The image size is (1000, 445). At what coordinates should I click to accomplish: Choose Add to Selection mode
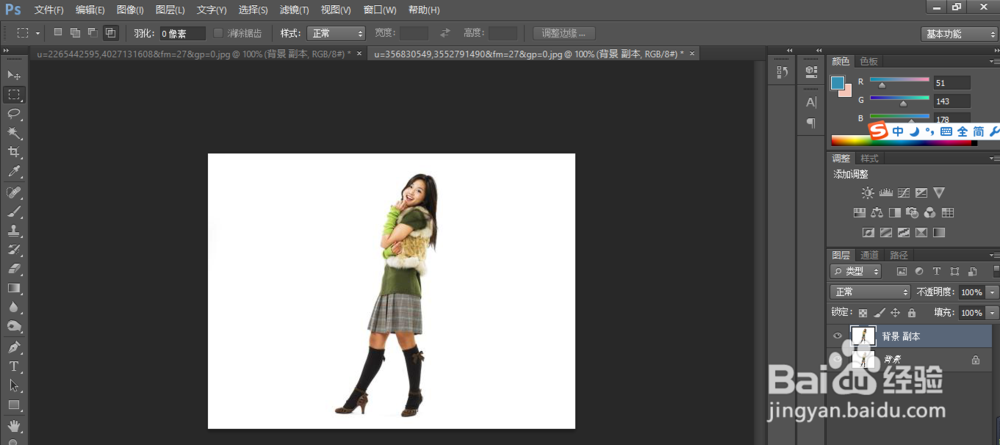click(x=75, y=33)
